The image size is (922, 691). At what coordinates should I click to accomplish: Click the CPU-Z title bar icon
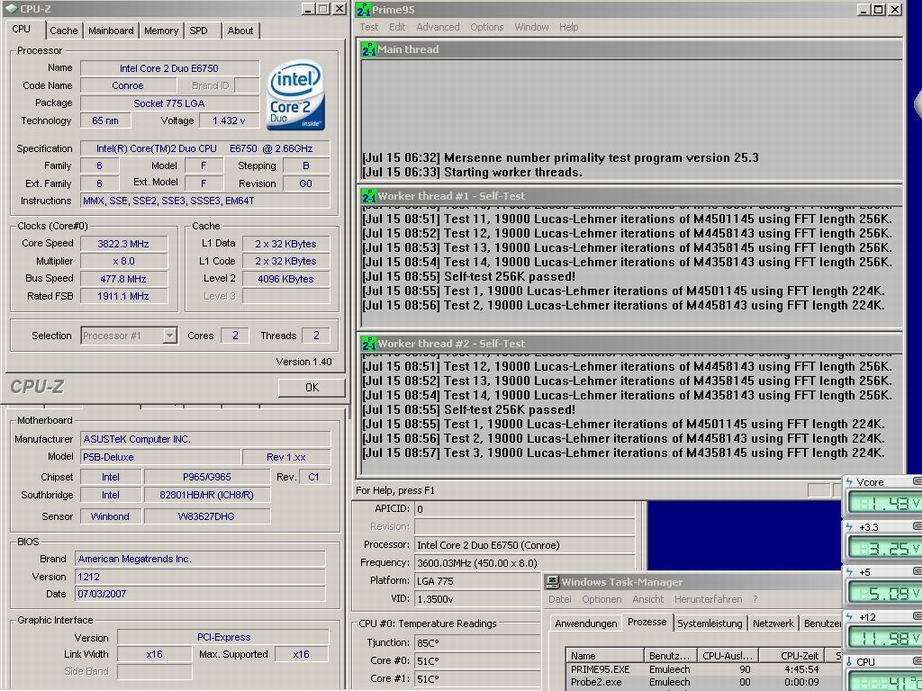coord(11,9)
